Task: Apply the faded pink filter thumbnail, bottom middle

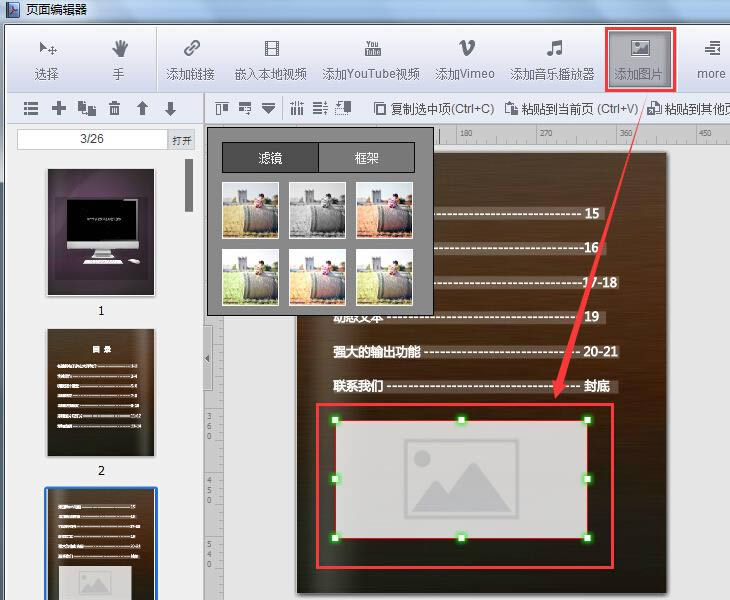Action: (x=318, y=277)
